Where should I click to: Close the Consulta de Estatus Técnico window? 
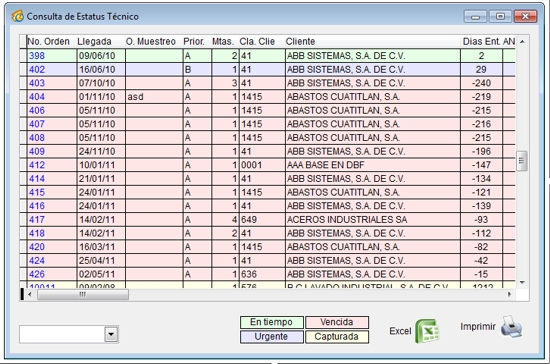point(525,16)
